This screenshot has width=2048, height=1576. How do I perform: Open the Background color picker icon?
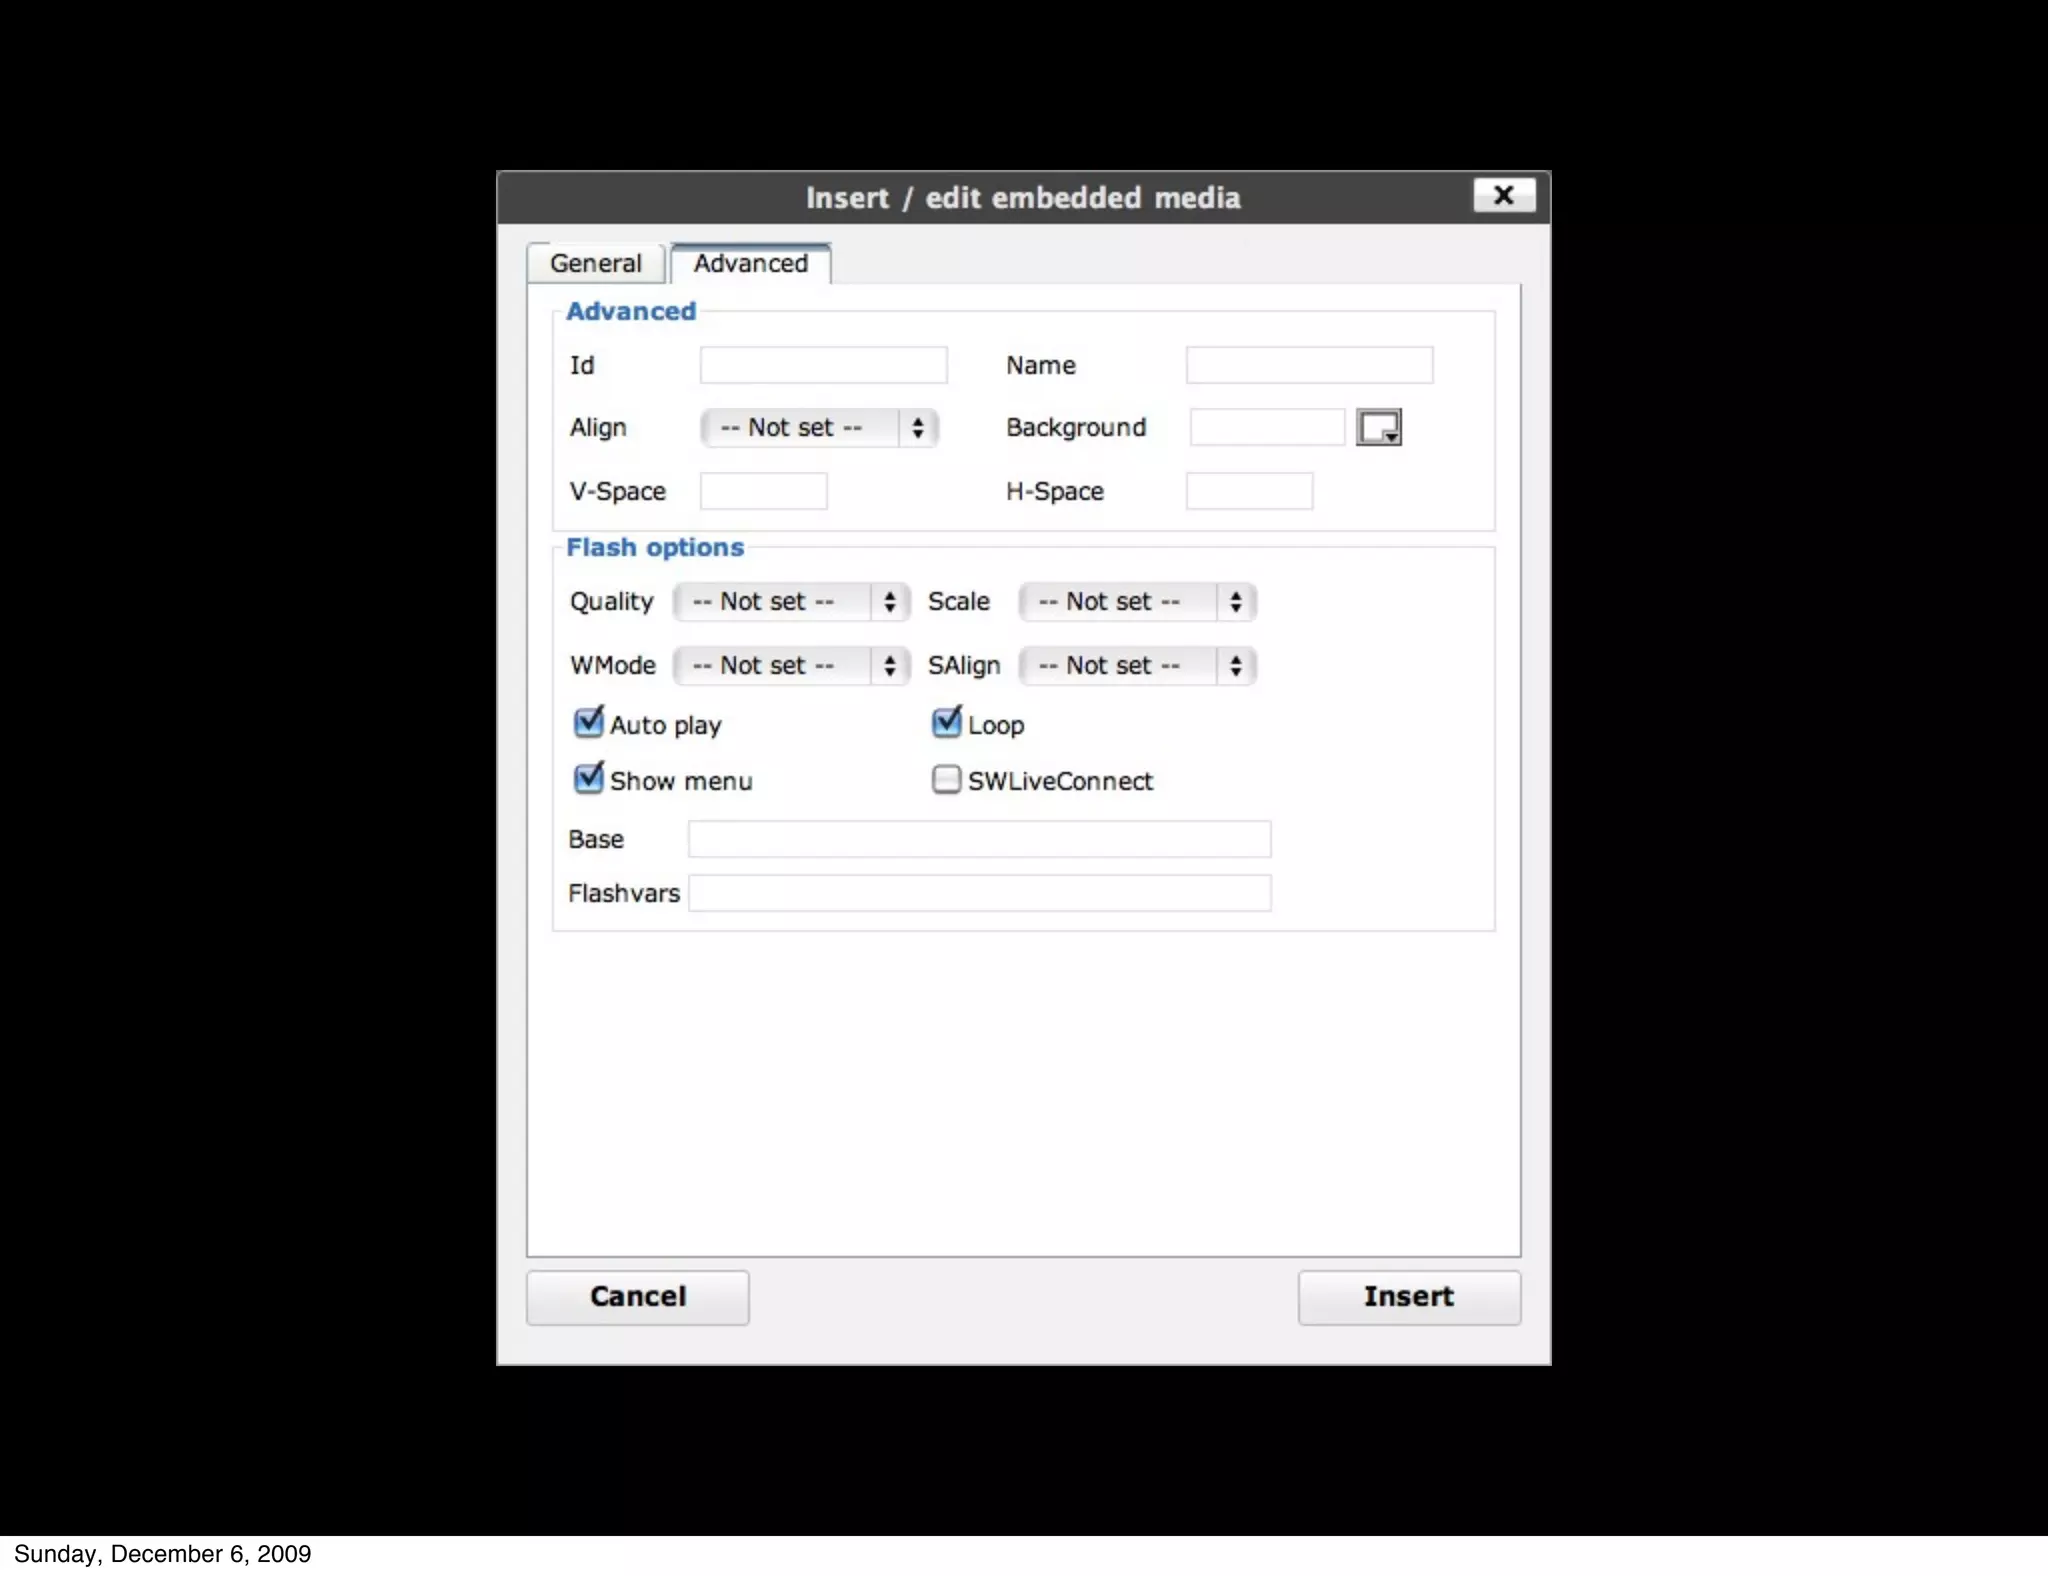[x=1378, y=427]
